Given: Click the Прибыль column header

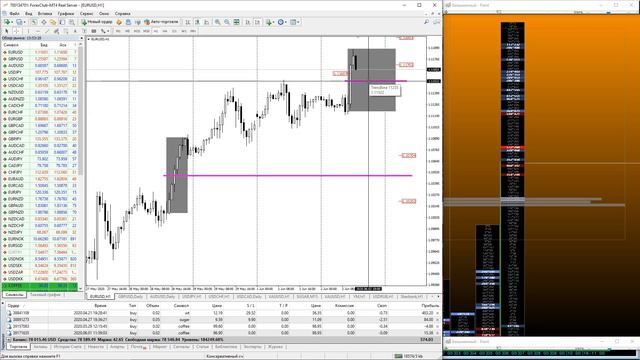Looking at the screenshot, I should 430,306.
